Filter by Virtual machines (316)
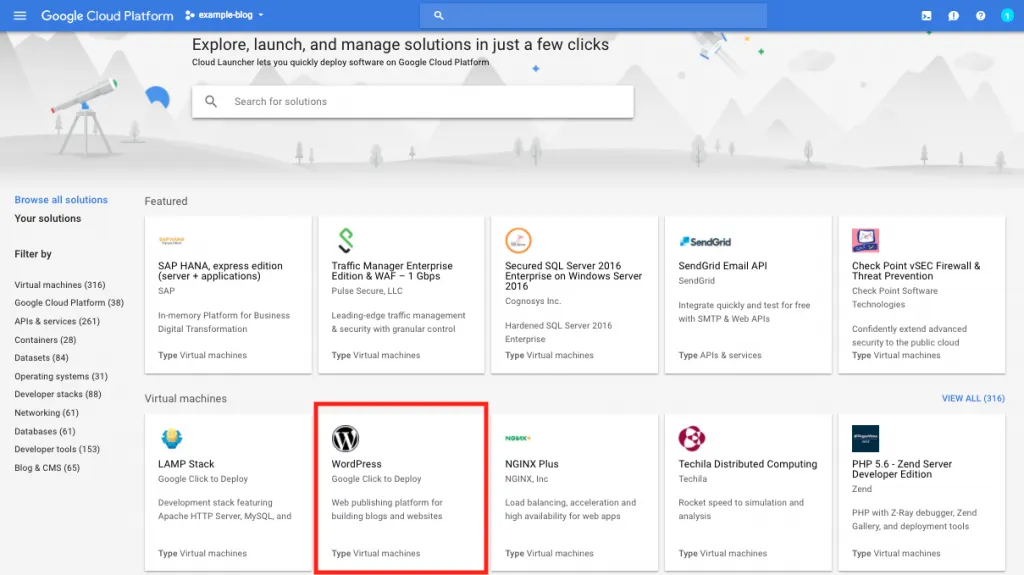The width and height of the screenshot is (1024, 575). tap(59, 285)
